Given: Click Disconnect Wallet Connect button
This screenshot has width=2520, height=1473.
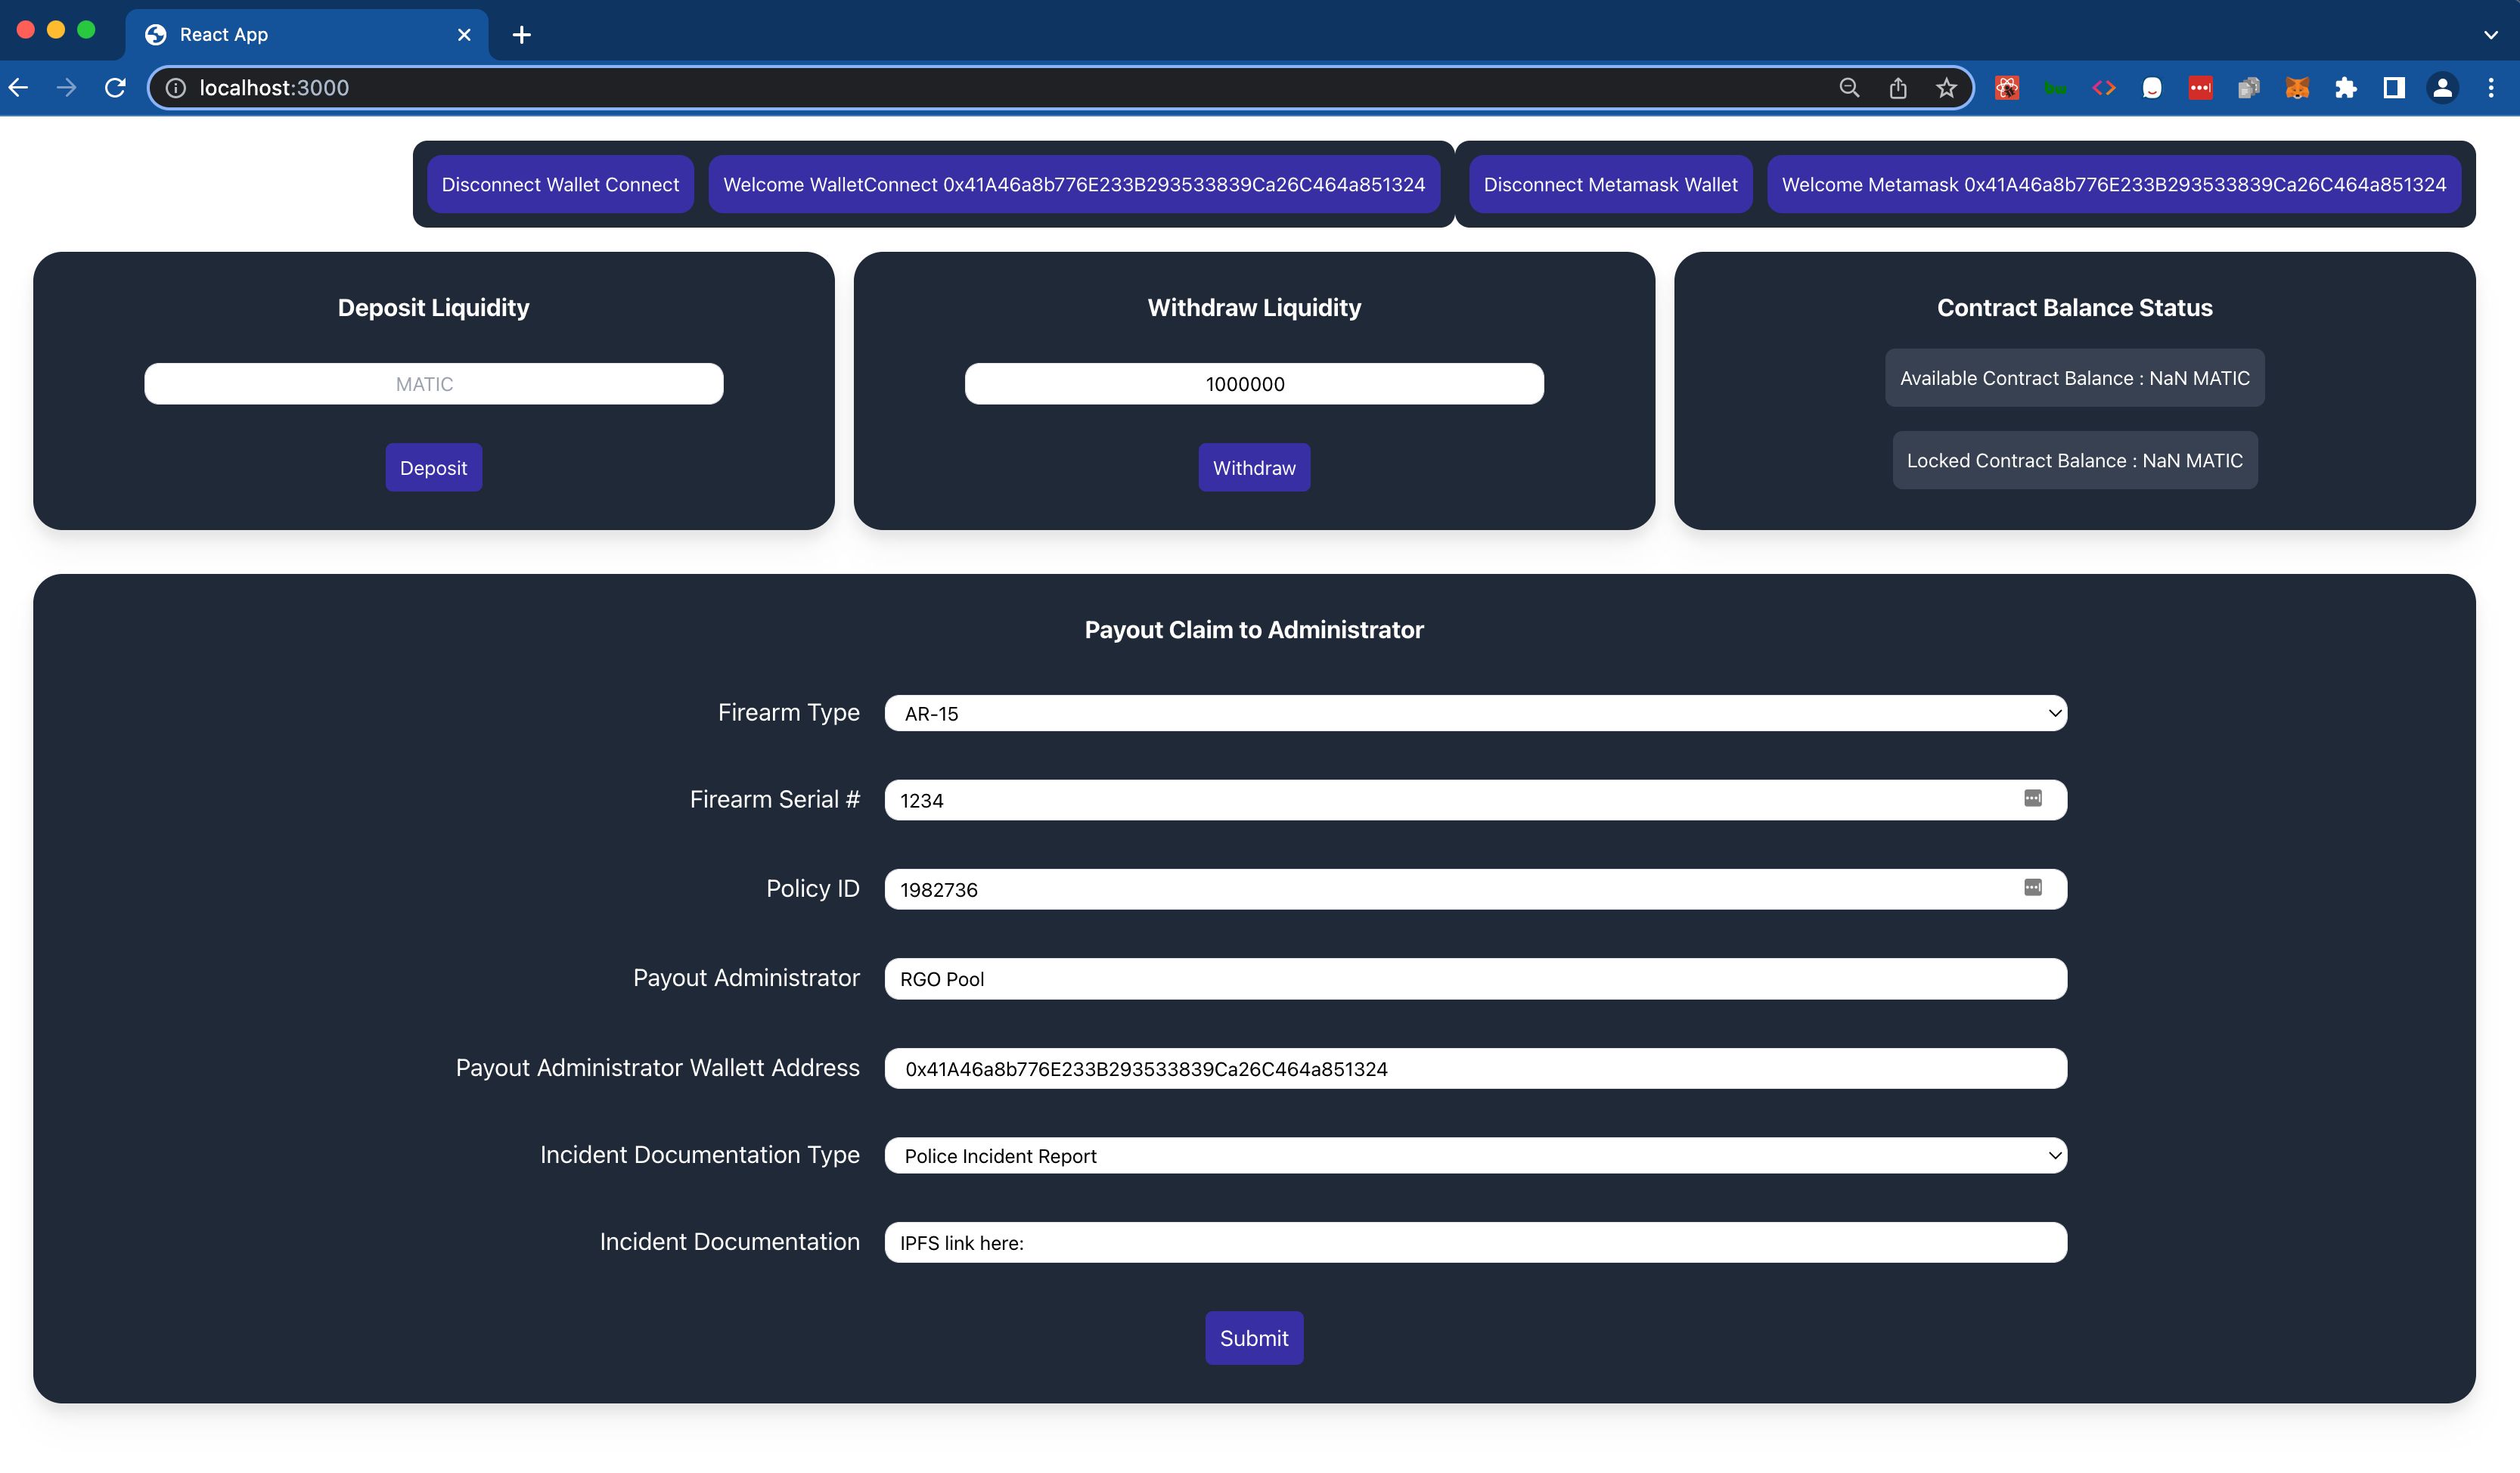Looking at the screenshot, I should 560,184.
